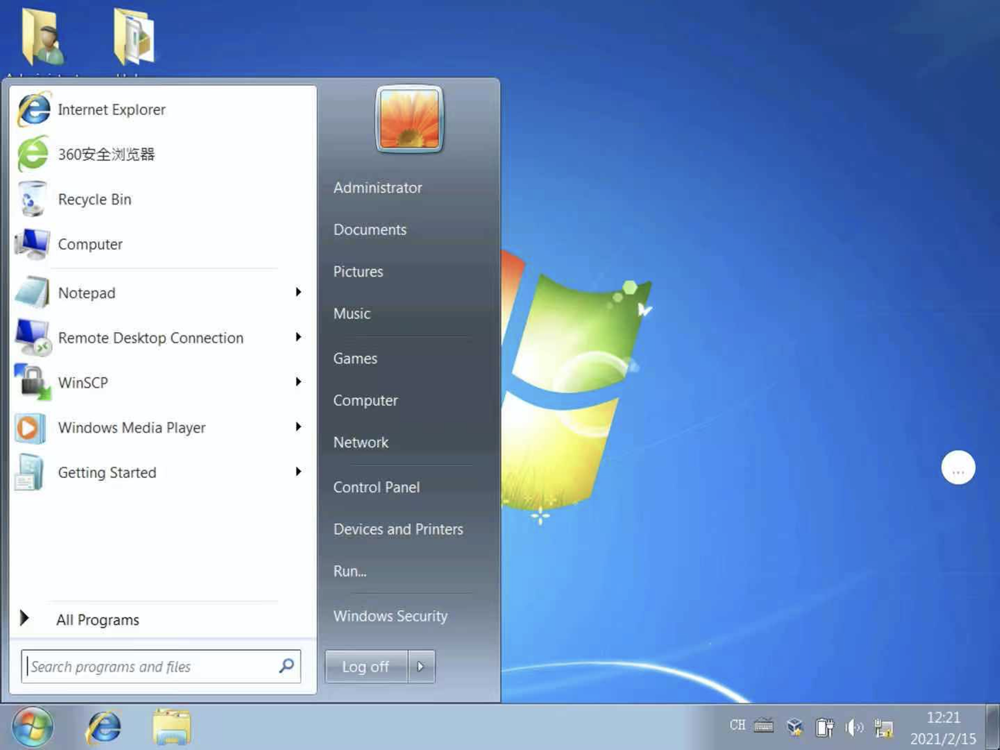
Task: Click the Internet Explorer text label
Action: 112,110
